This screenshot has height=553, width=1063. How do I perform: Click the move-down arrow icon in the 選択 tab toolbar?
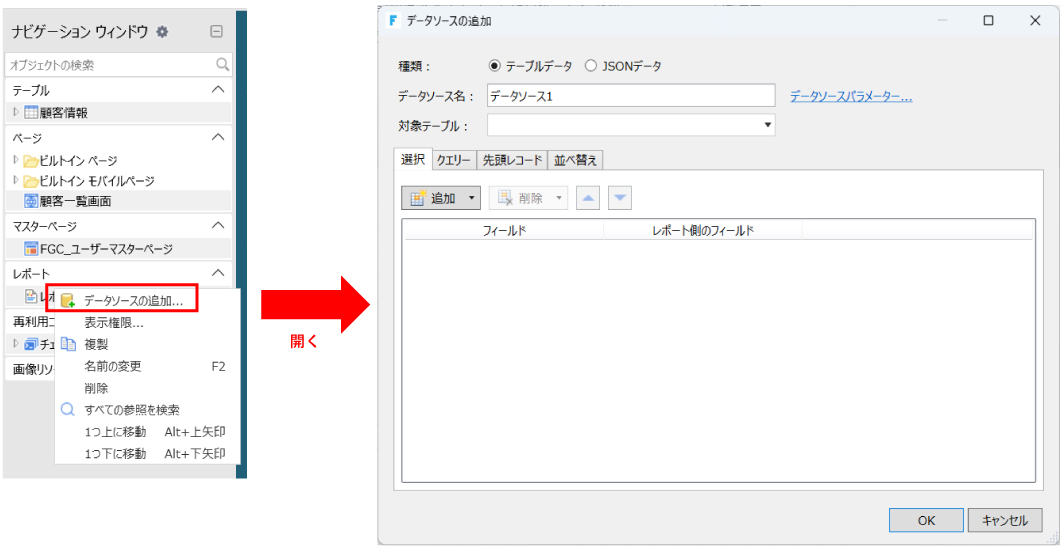tap(620, 198)
